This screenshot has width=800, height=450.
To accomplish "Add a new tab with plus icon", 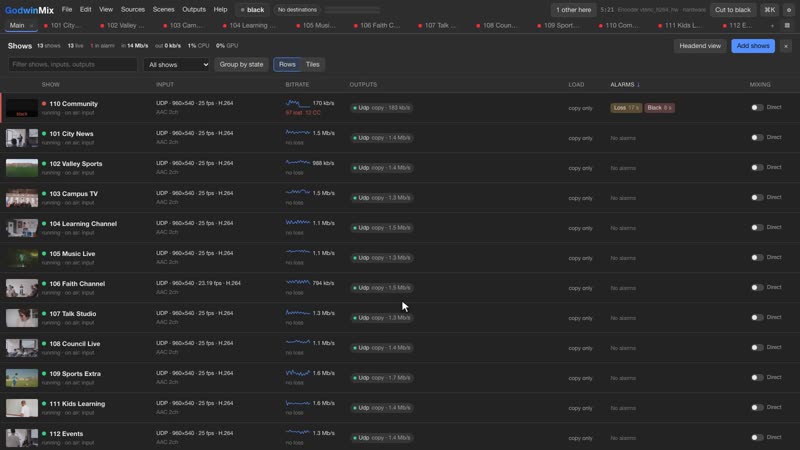I will pos(772,26).
